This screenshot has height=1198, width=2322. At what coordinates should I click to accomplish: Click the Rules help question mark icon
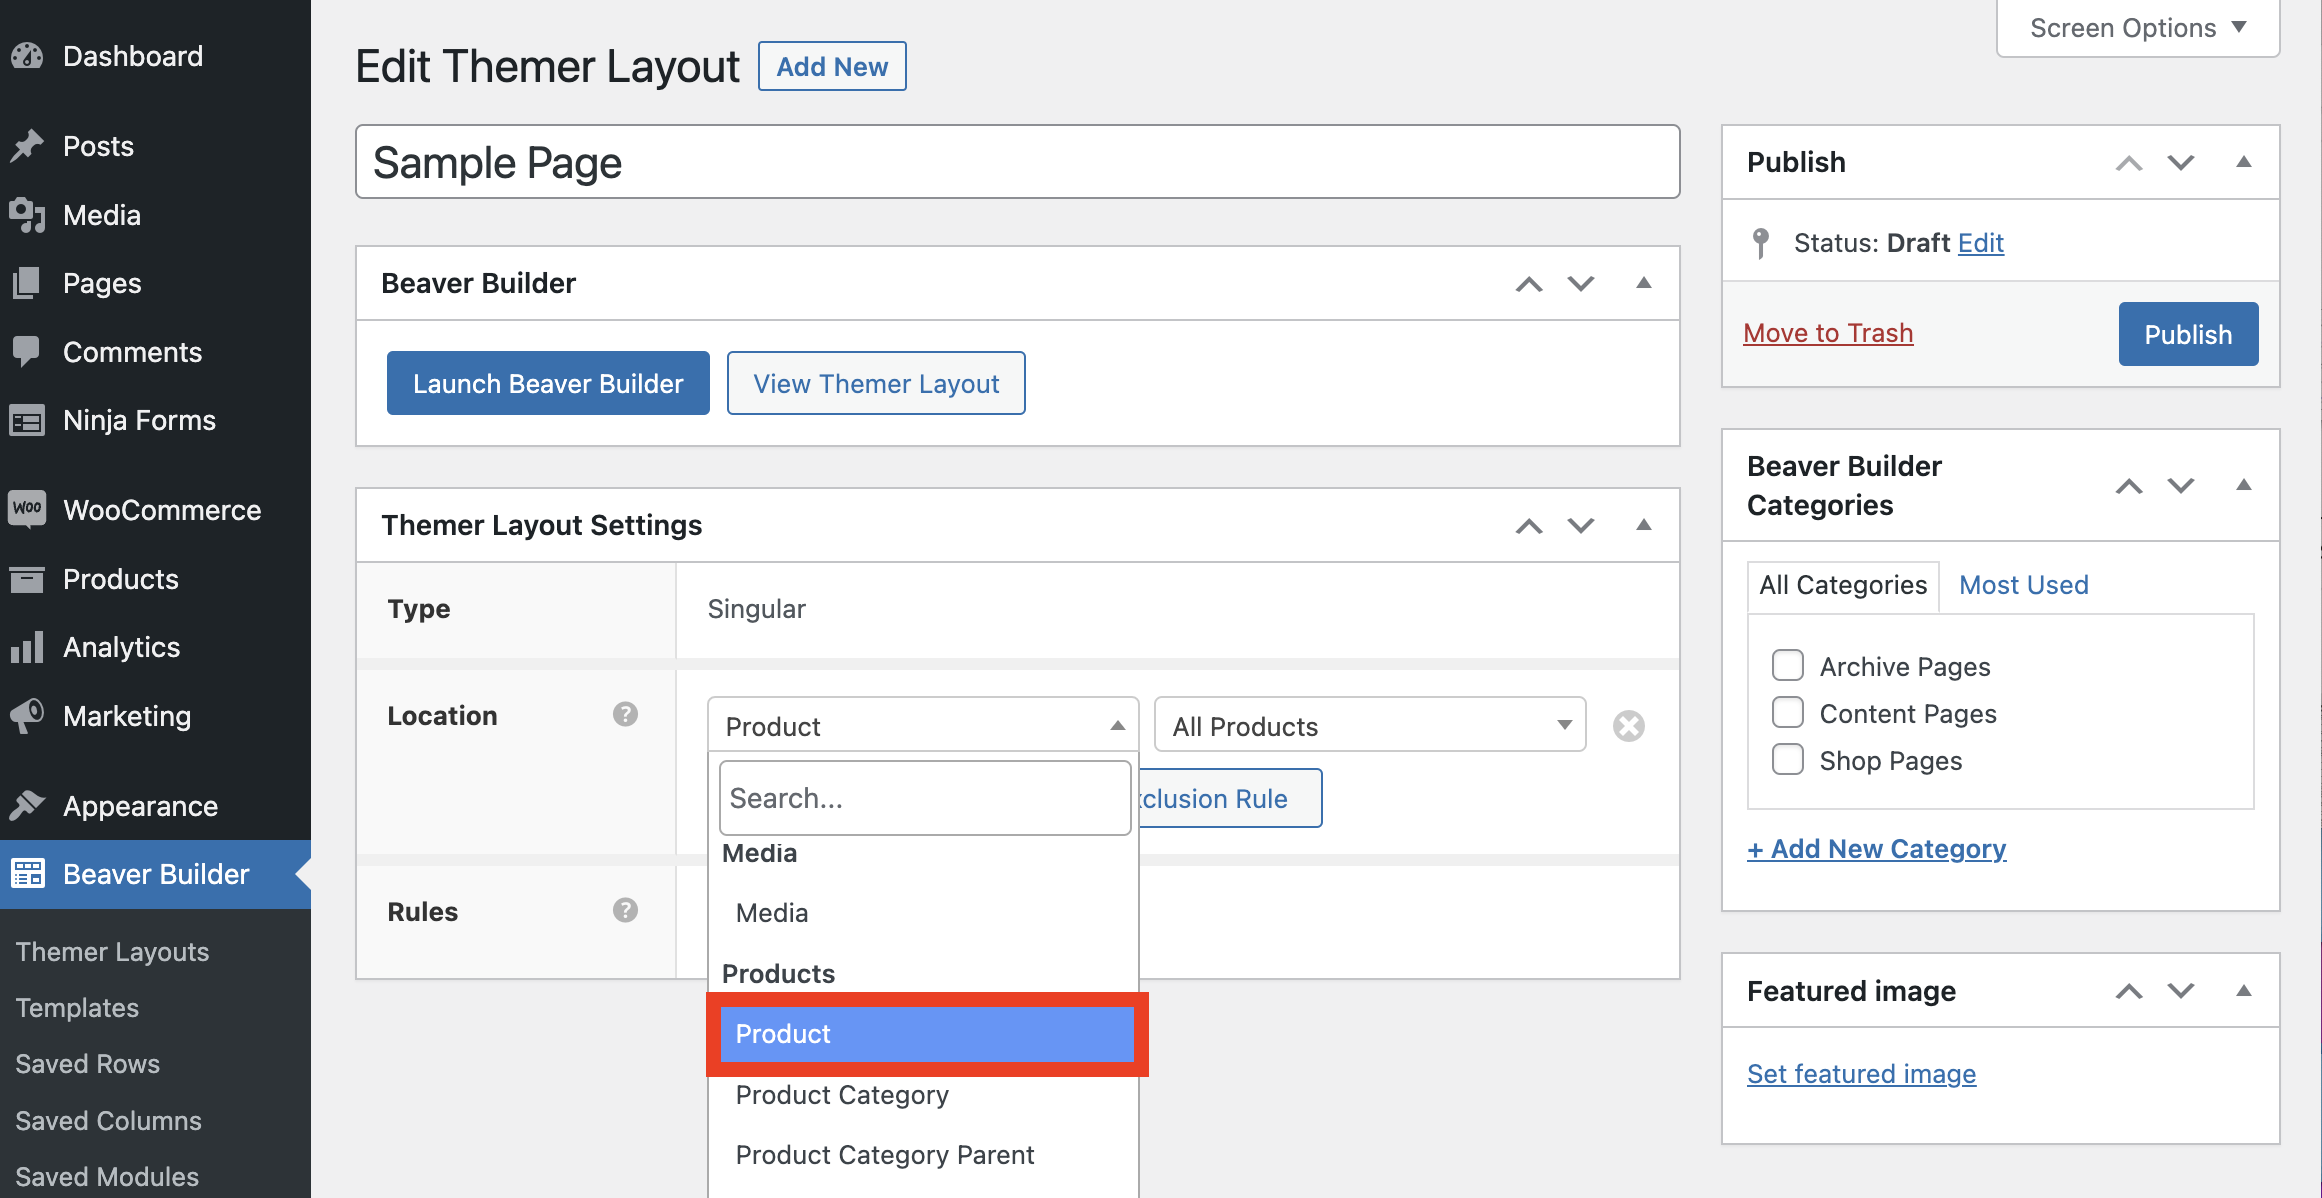(x=625, y=910)
